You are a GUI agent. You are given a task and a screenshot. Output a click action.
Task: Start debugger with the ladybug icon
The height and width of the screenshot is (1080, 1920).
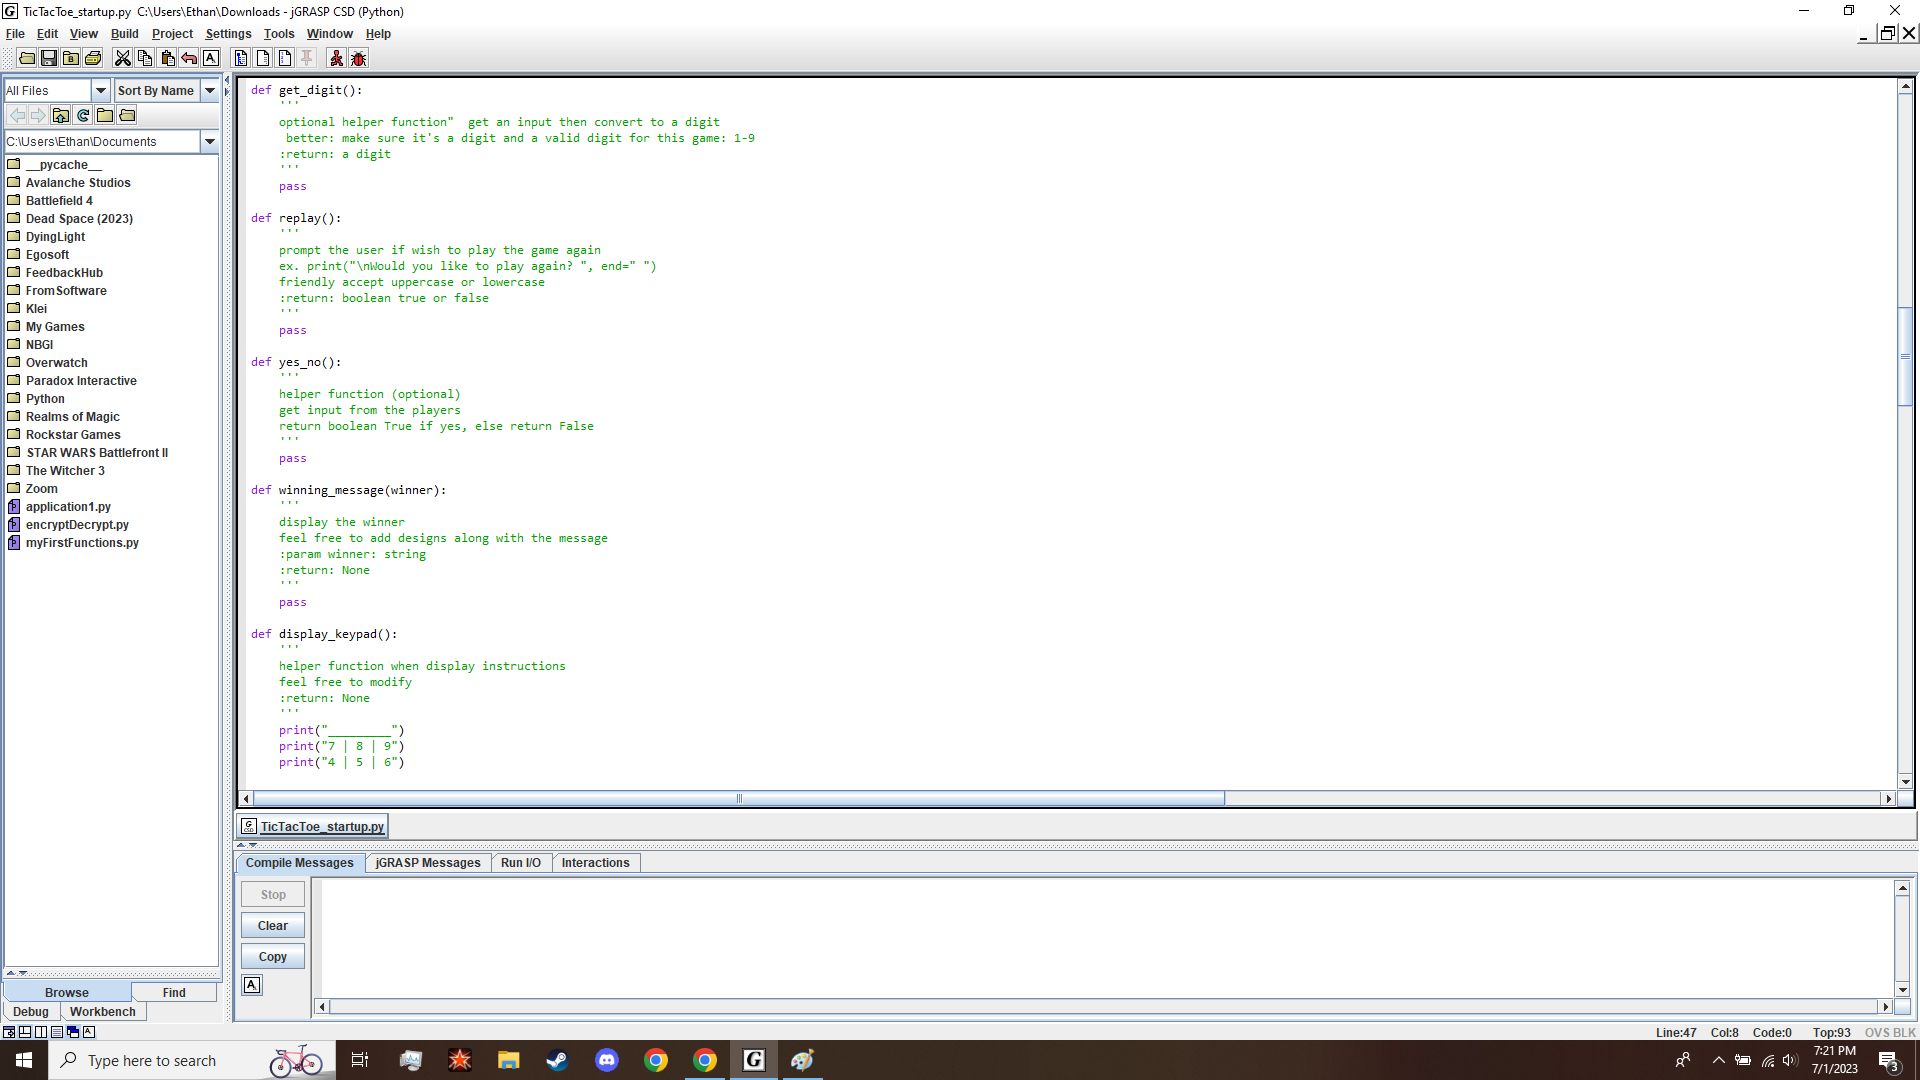359,59
